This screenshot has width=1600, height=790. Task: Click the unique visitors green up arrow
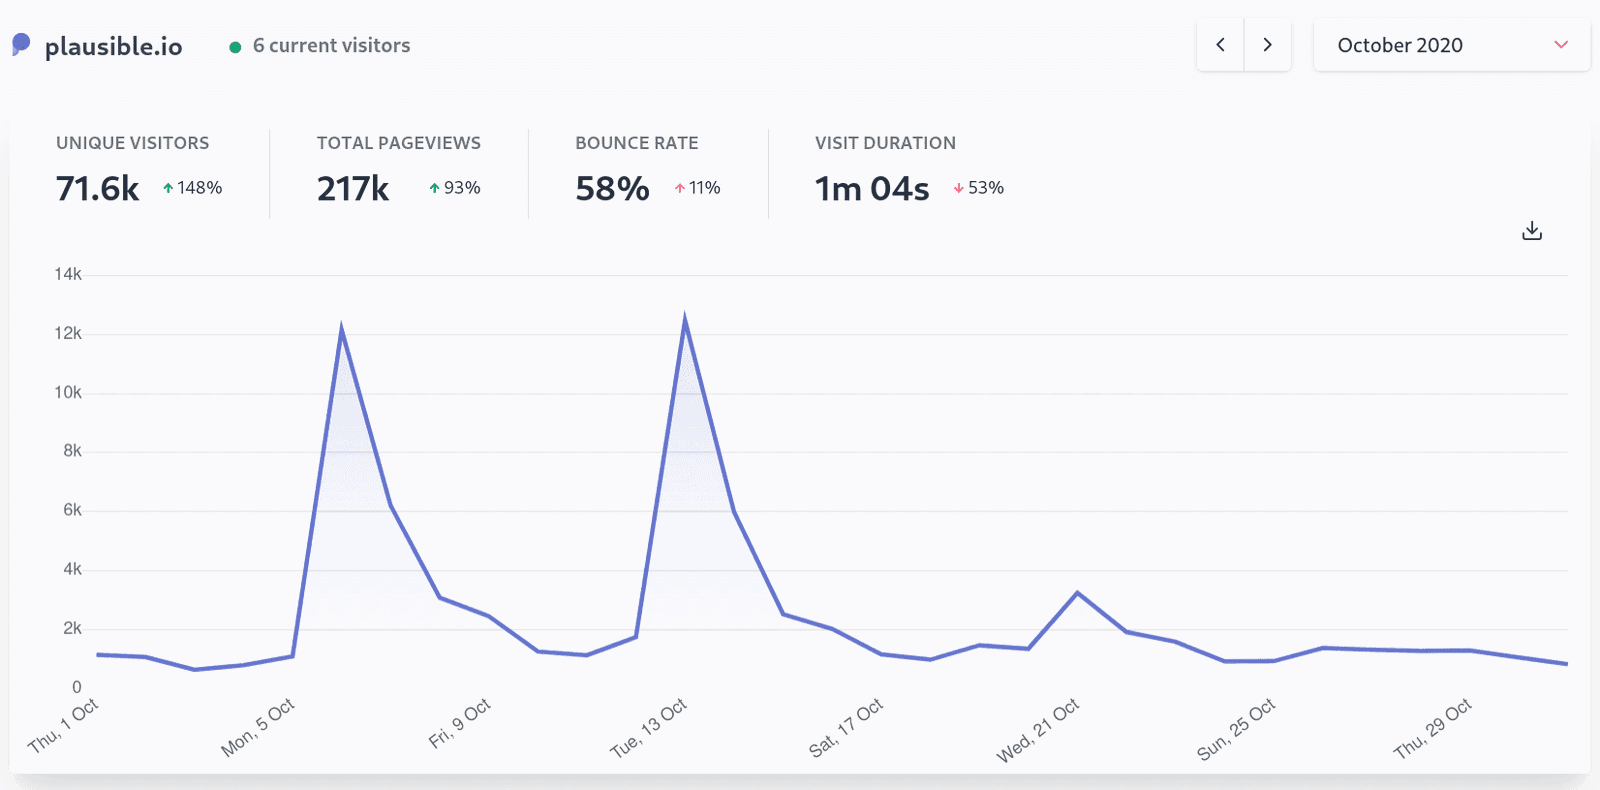click(x=168, y=188)
